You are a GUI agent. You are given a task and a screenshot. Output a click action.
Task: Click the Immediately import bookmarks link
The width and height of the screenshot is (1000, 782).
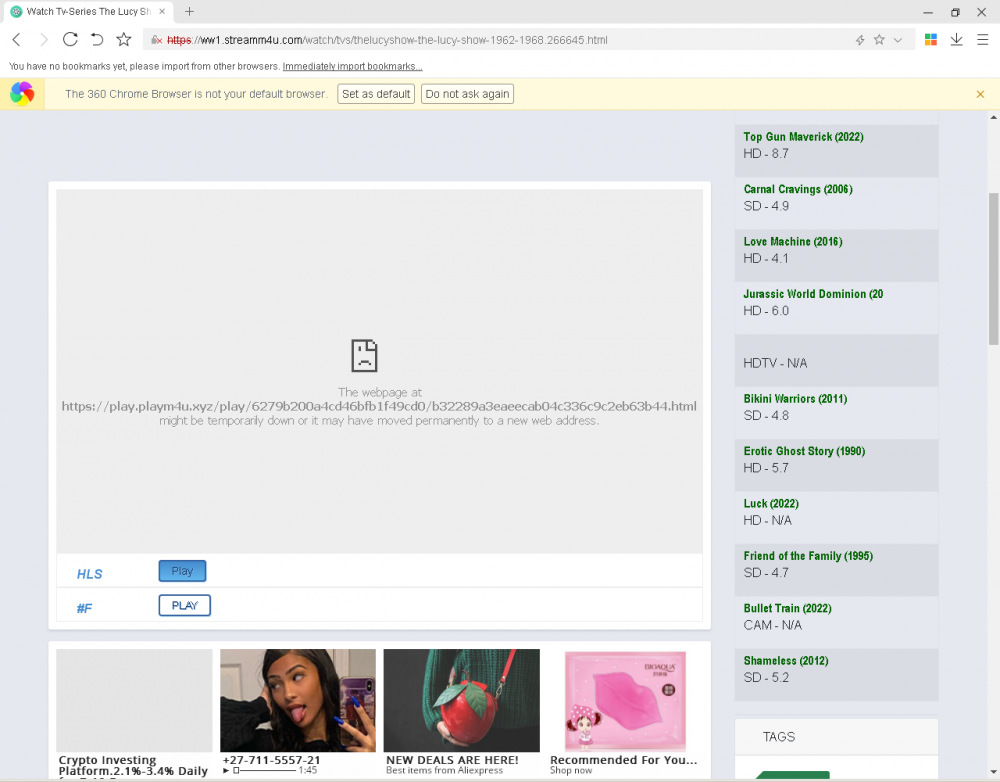[352, 67]
